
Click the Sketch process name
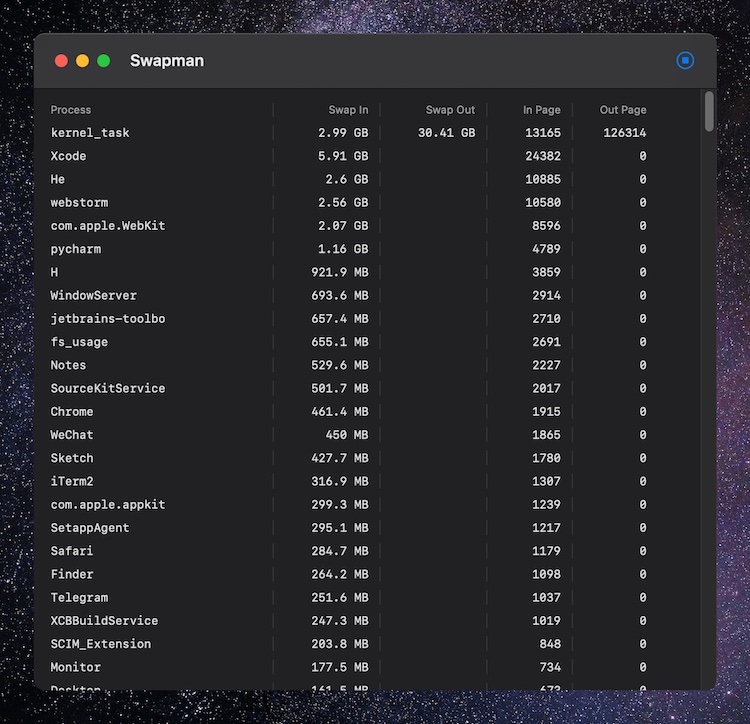click(x=72, y=458)
